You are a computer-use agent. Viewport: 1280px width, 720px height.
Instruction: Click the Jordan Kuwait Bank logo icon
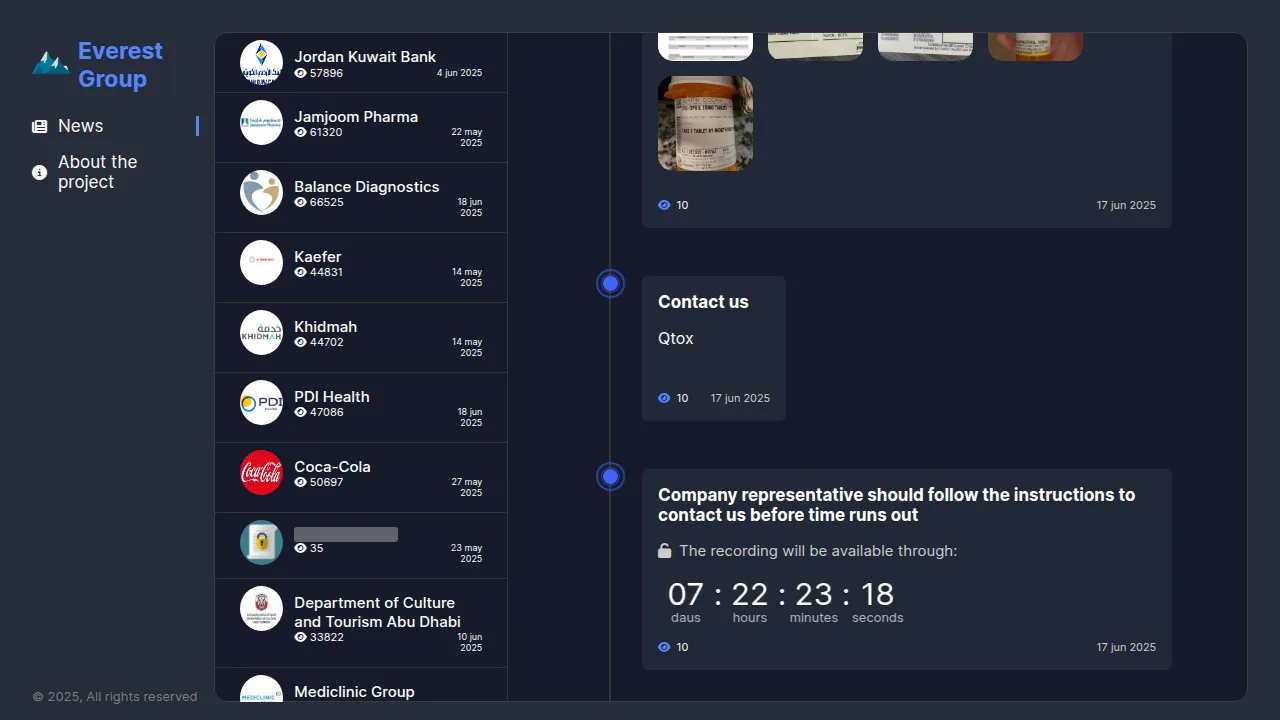(x=261, y=63)
